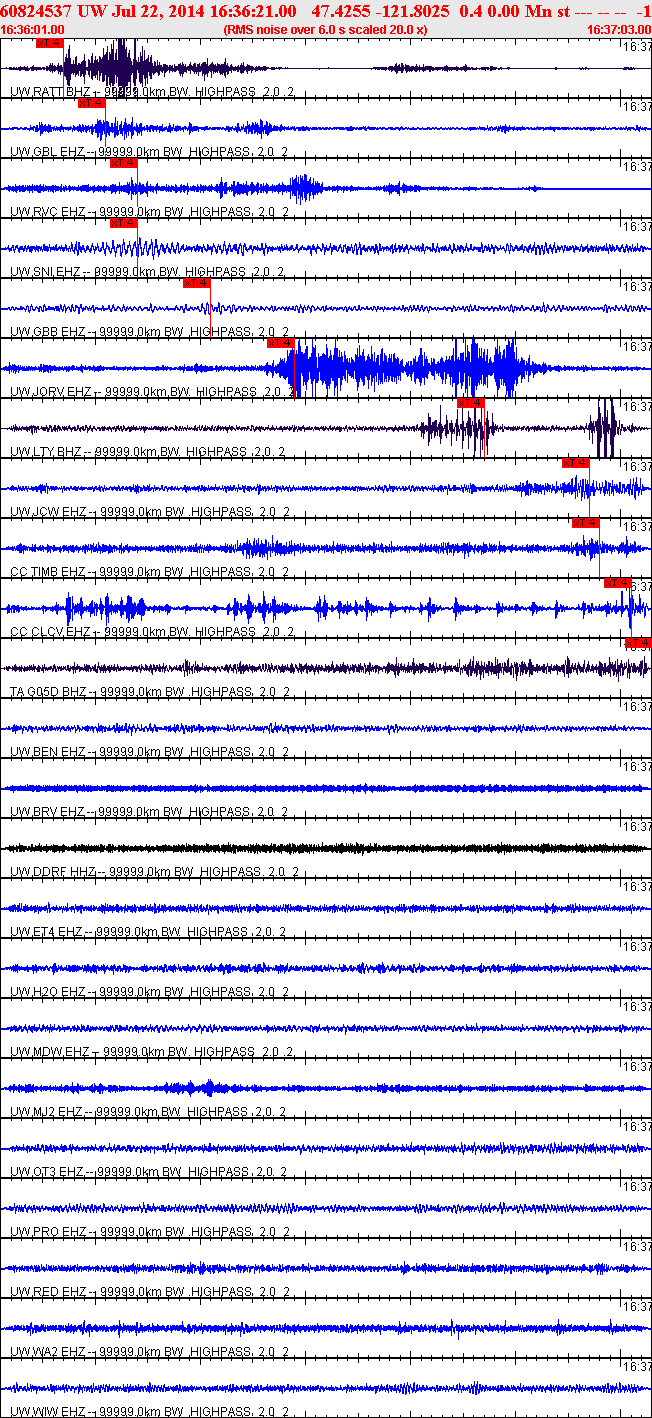Click the red pick marker on the UW.JCW.EHZ trace

[x=575, y=463]
